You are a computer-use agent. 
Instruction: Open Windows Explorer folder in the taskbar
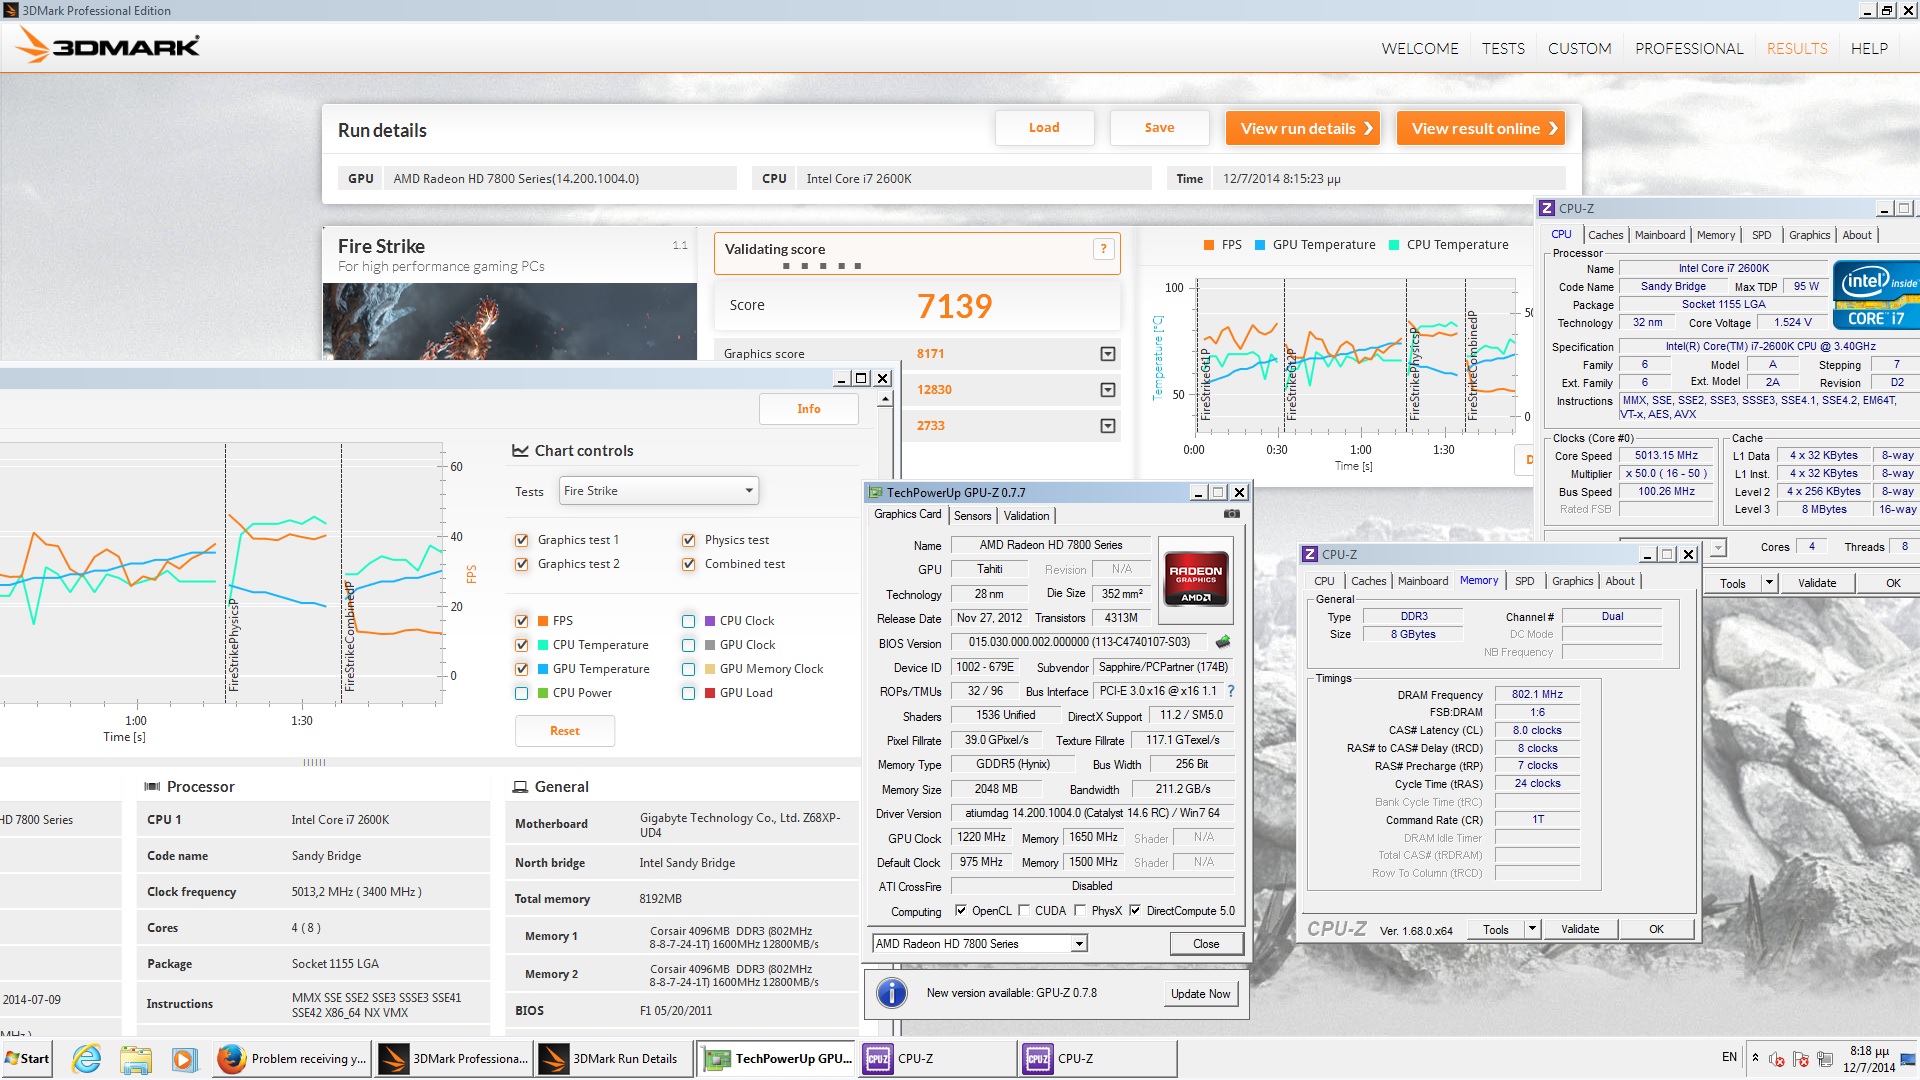pos(135,1058)
